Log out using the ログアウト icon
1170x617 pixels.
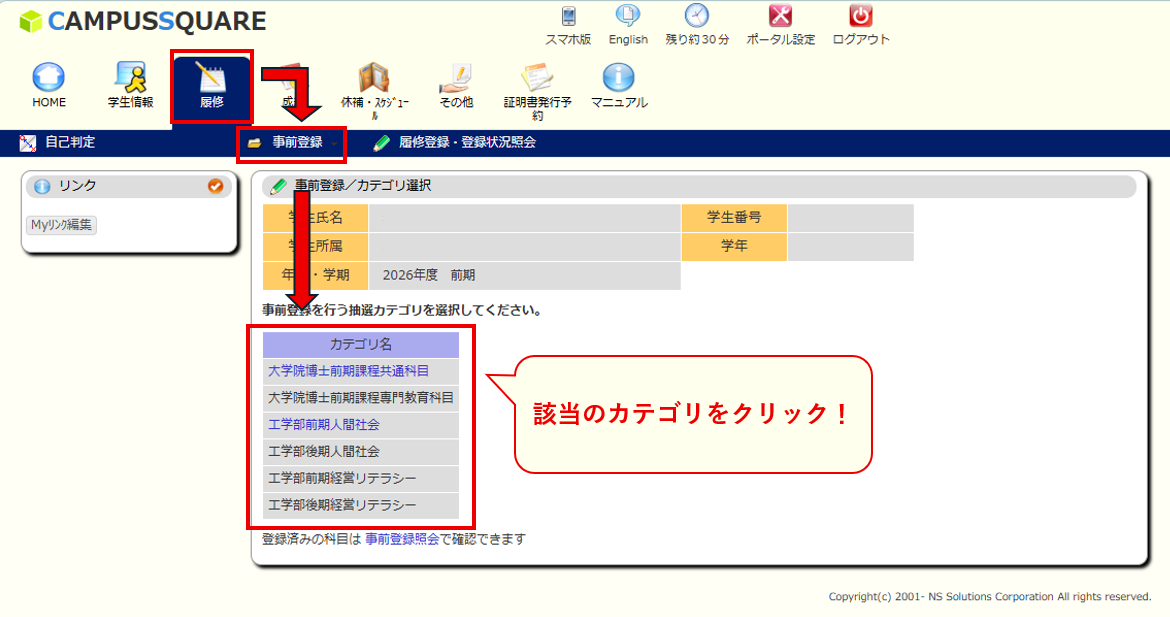point(860,16)
